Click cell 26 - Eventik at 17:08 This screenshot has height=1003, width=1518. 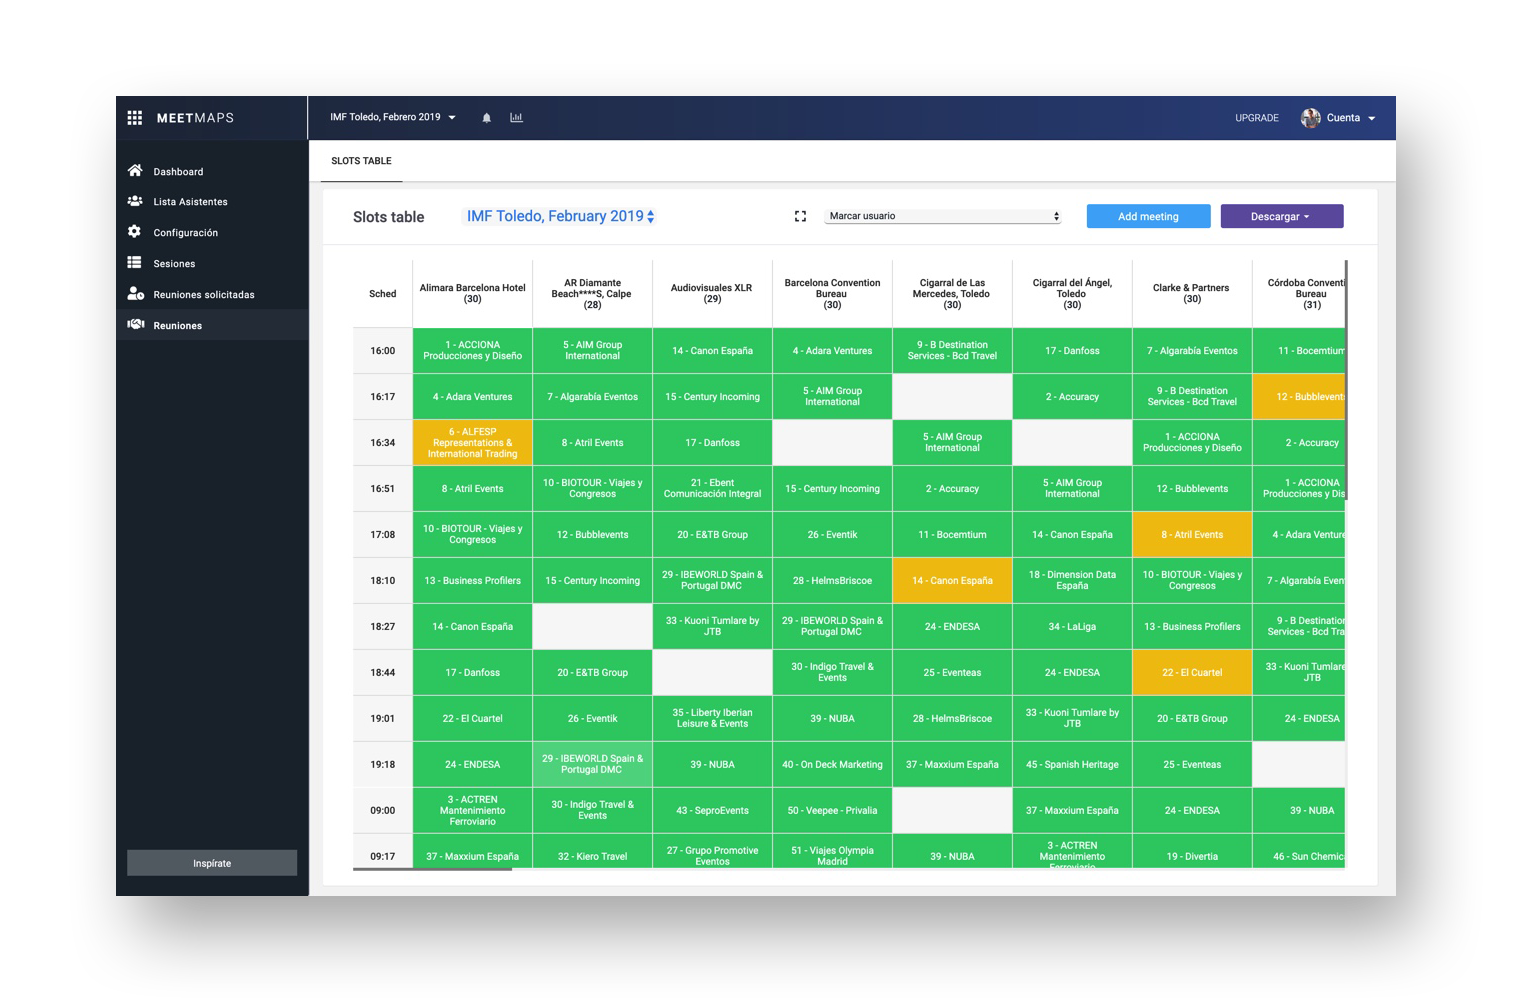(x=832, y=535)
